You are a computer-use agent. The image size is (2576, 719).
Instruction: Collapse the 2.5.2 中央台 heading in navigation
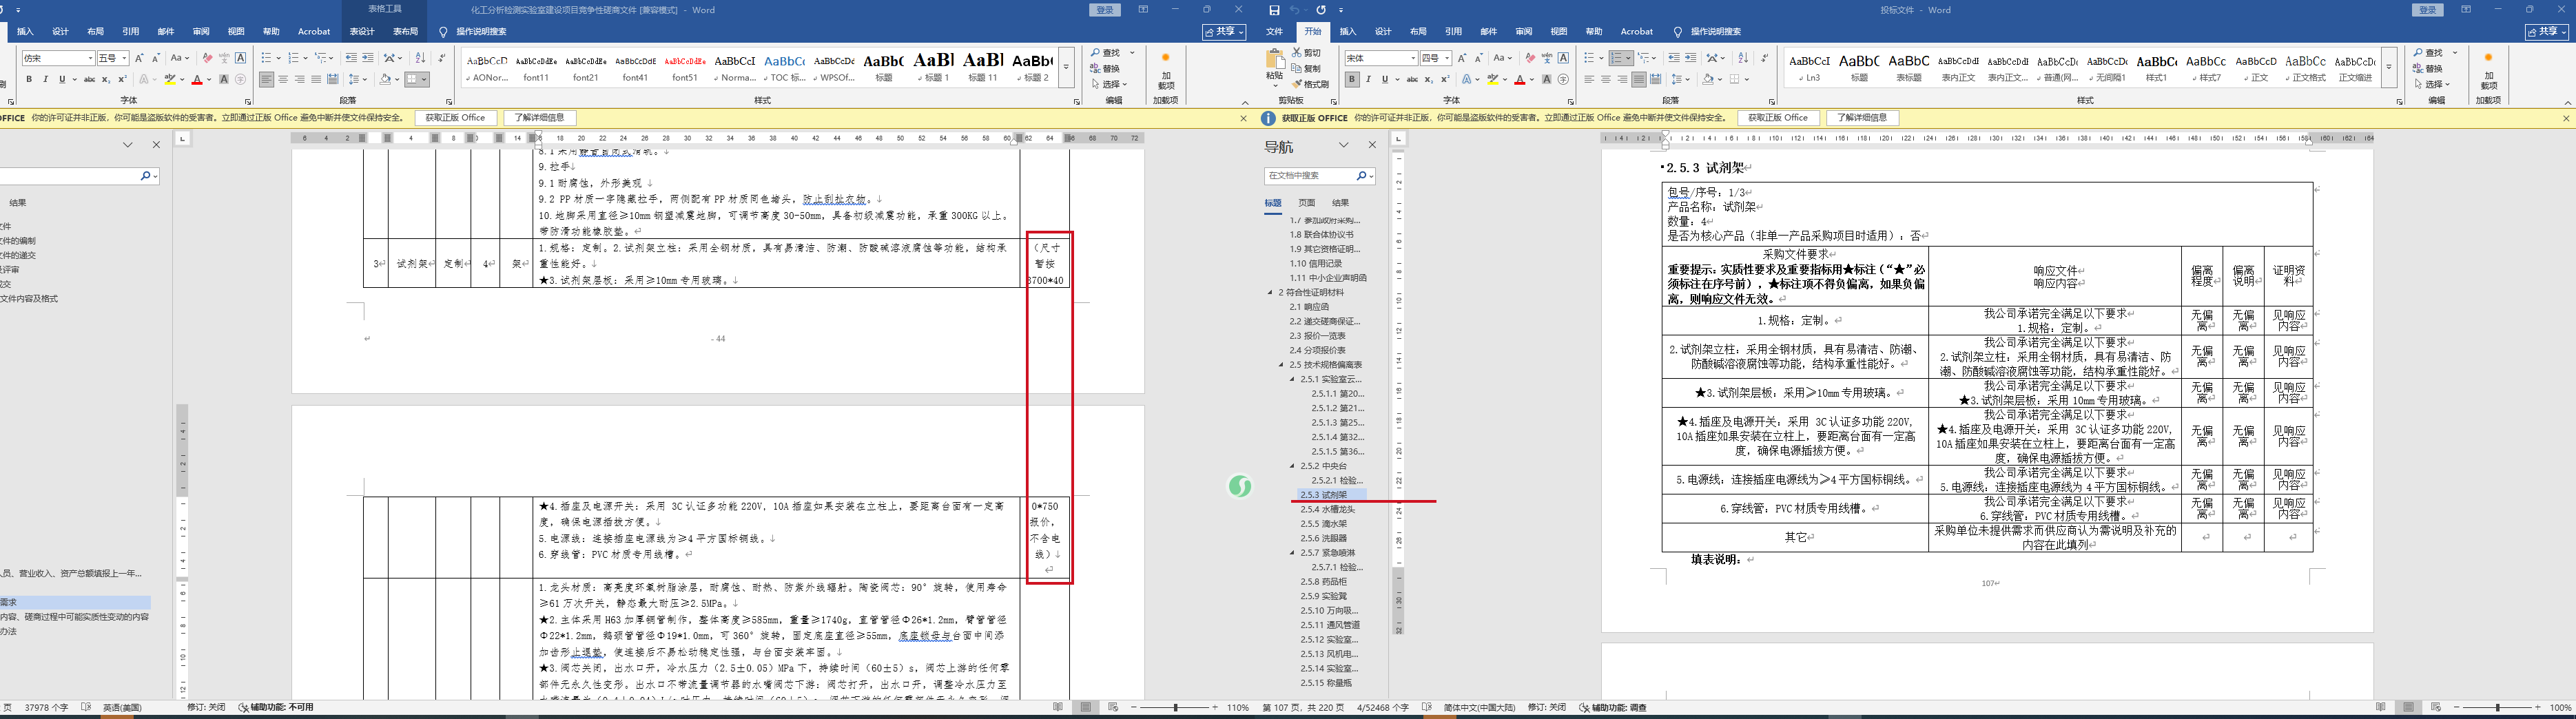[x=1293, y=466]
